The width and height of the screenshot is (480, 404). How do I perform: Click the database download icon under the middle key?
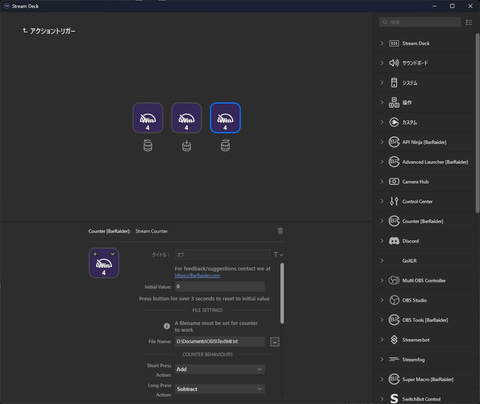pos(186,146)
